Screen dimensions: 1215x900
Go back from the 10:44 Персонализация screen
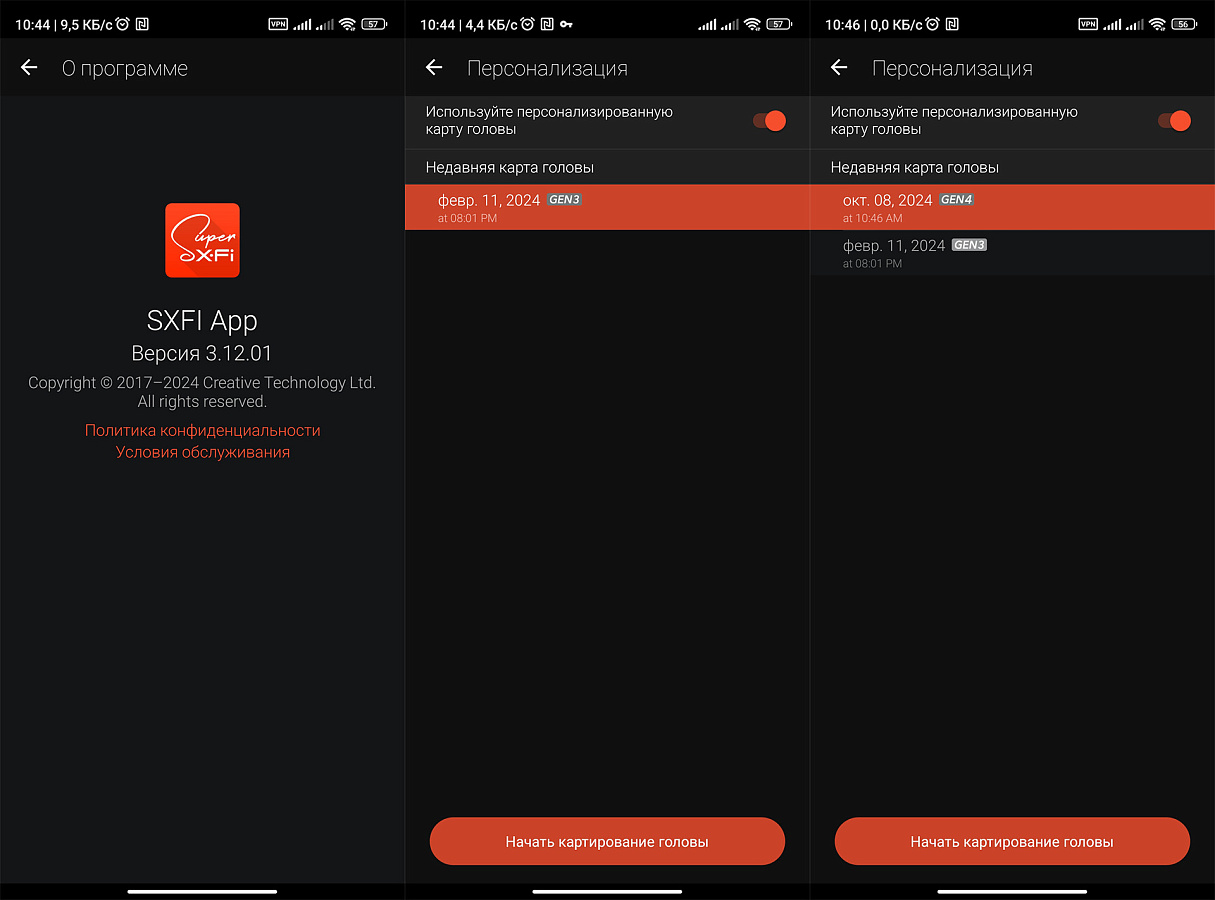[x=434, y=68]
